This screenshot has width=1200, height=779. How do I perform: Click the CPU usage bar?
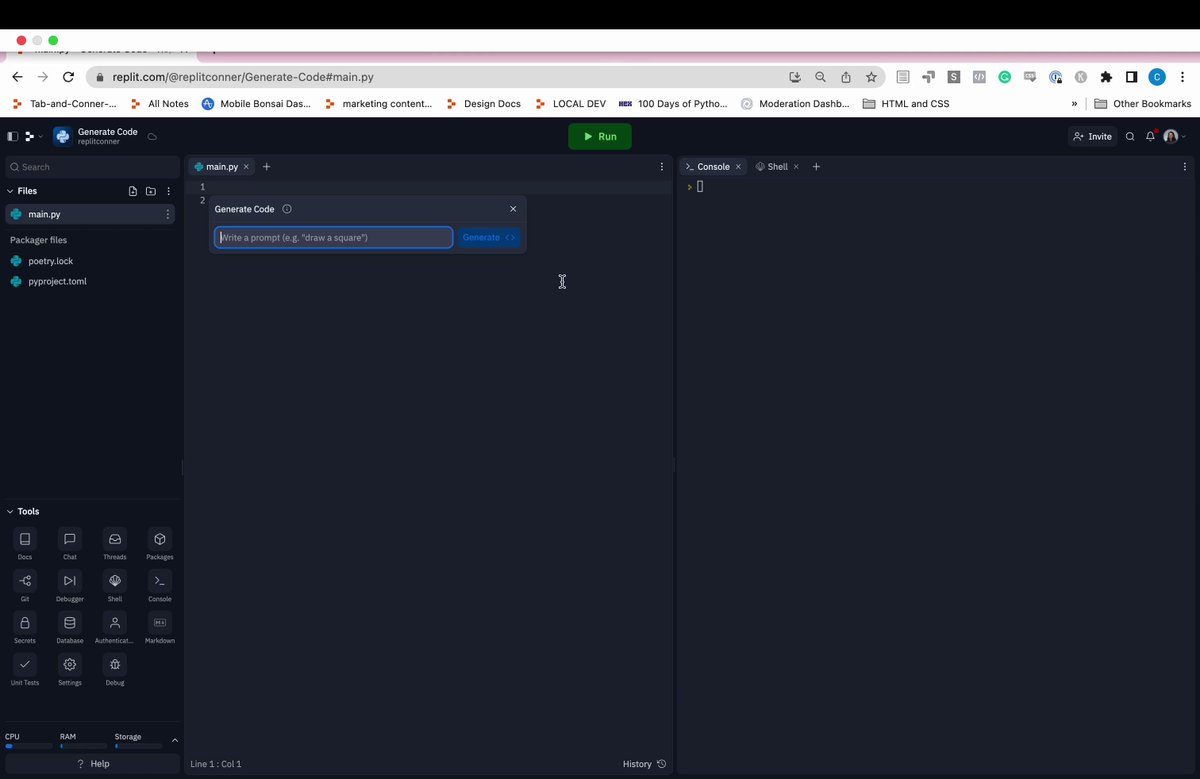(x=29, y=746)
